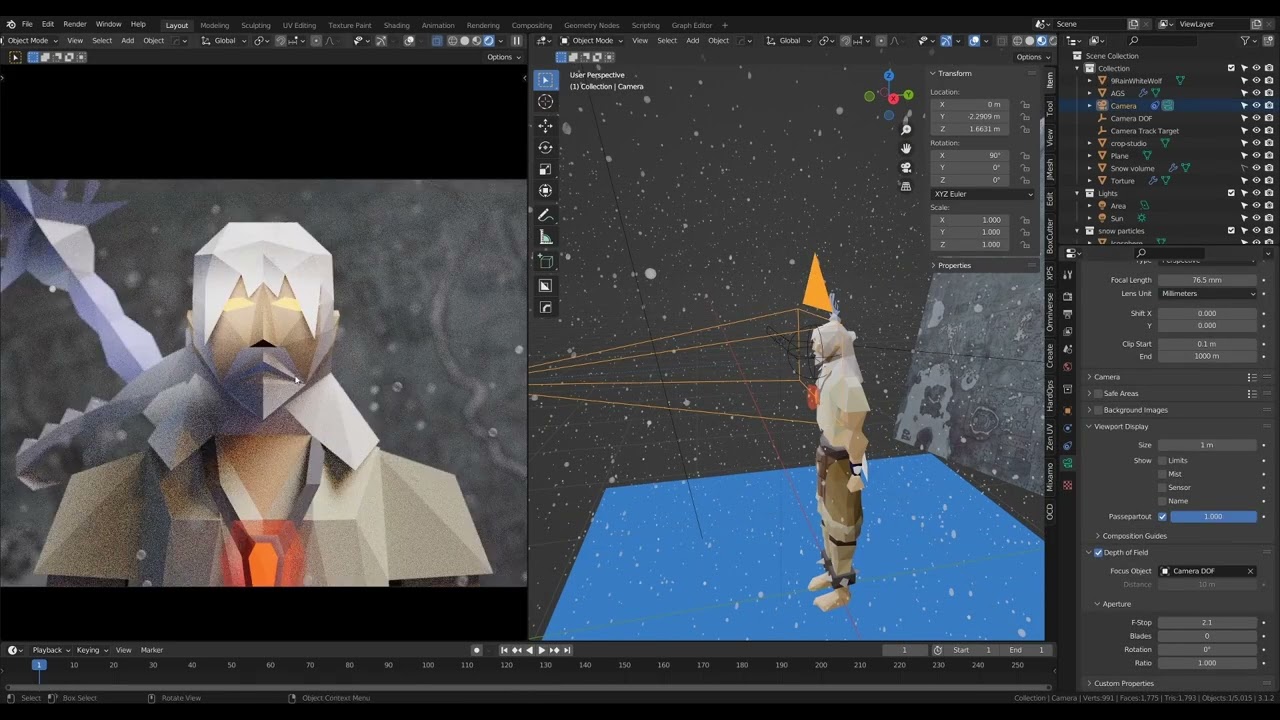Select the Move tool
This screenshot has width=1280, height=720.
tap(545, 126)
